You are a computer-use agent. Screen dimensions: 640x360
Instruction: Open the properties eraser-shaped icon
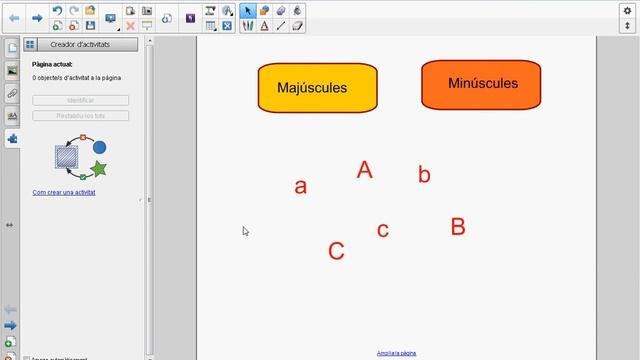pos(297,26)
